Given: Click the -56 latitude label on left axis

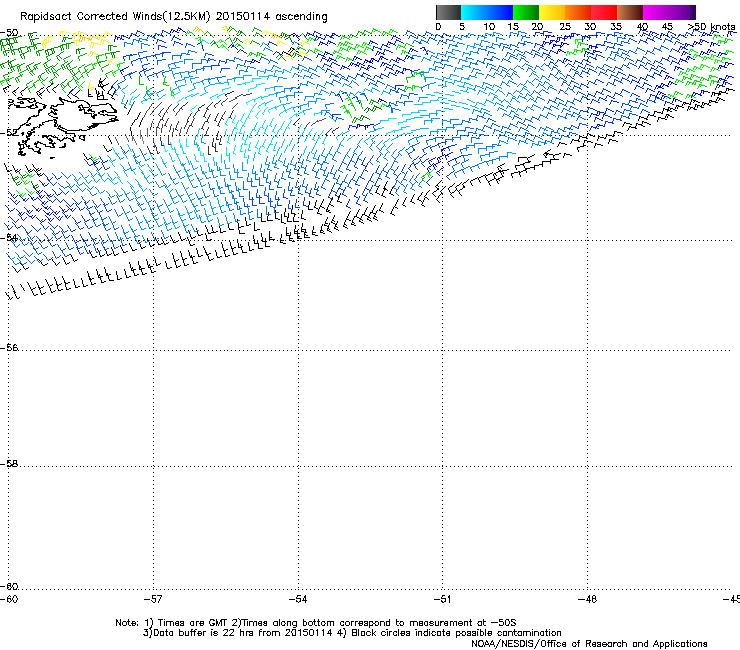Looking at the screenshot, I should pos(9,348).
